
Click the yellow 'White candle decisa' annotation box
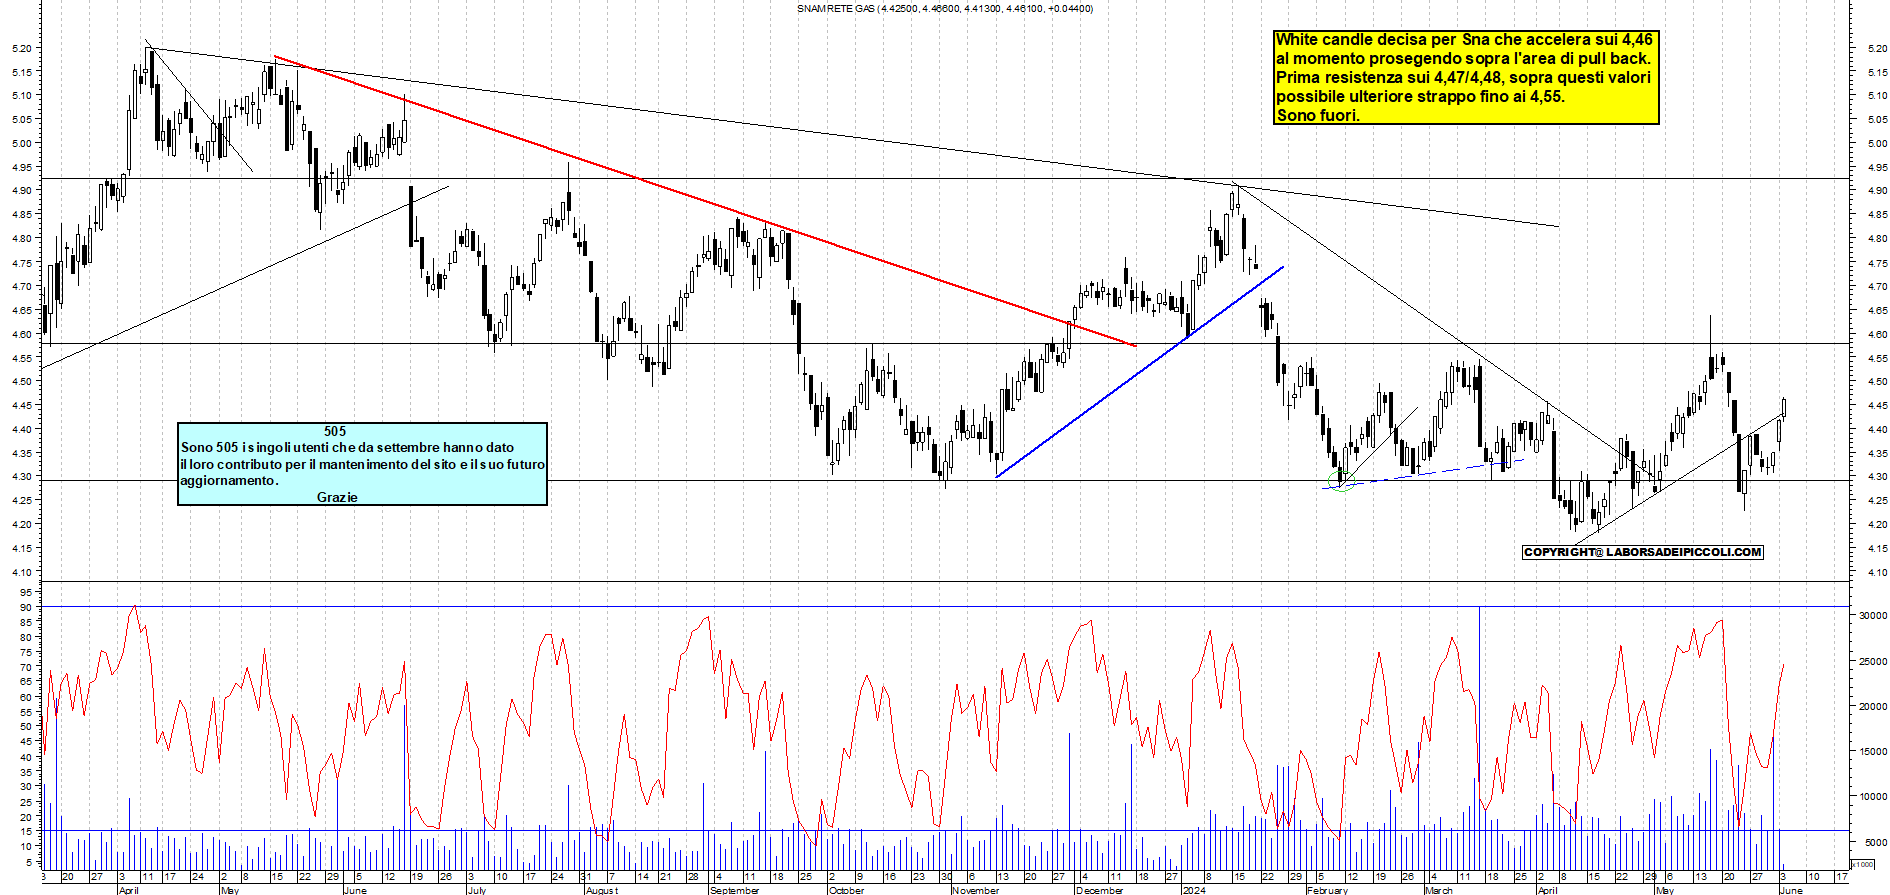1466,77
